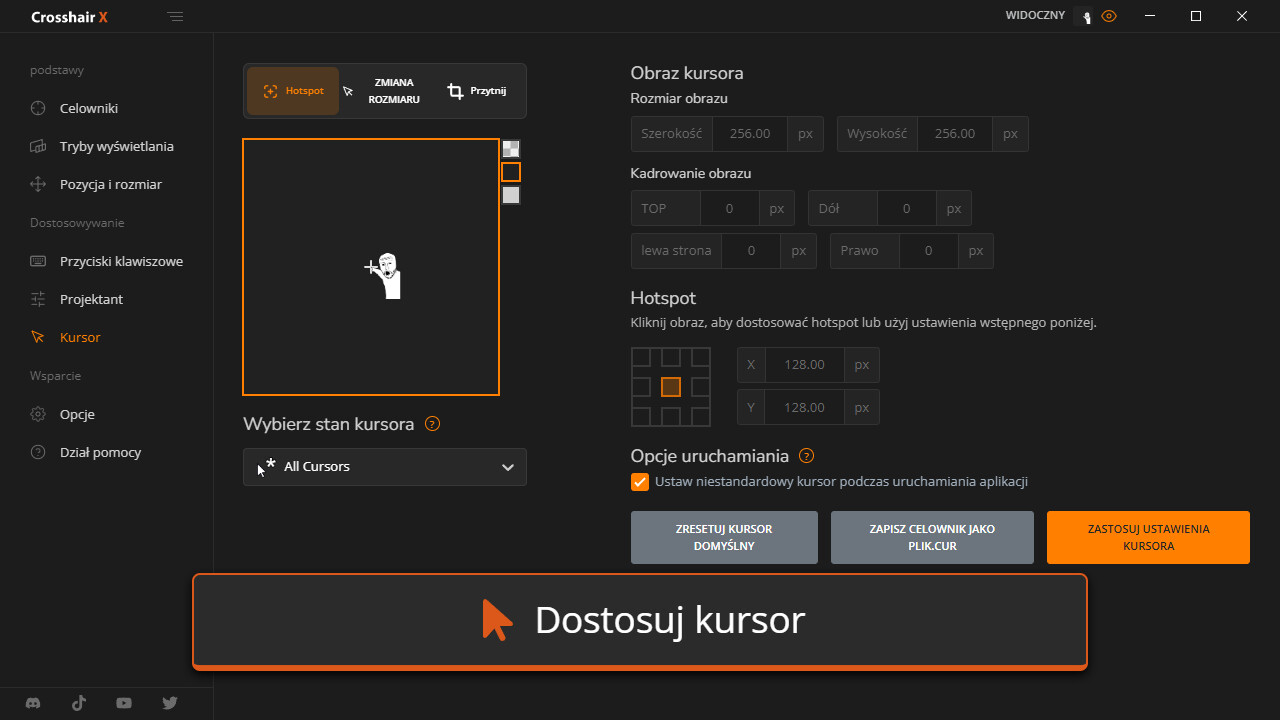Viewport: 1280px width, 720px height.
Task: Click the help icon beside Wybierz stan kursora
Action: [x=432, y=424]
